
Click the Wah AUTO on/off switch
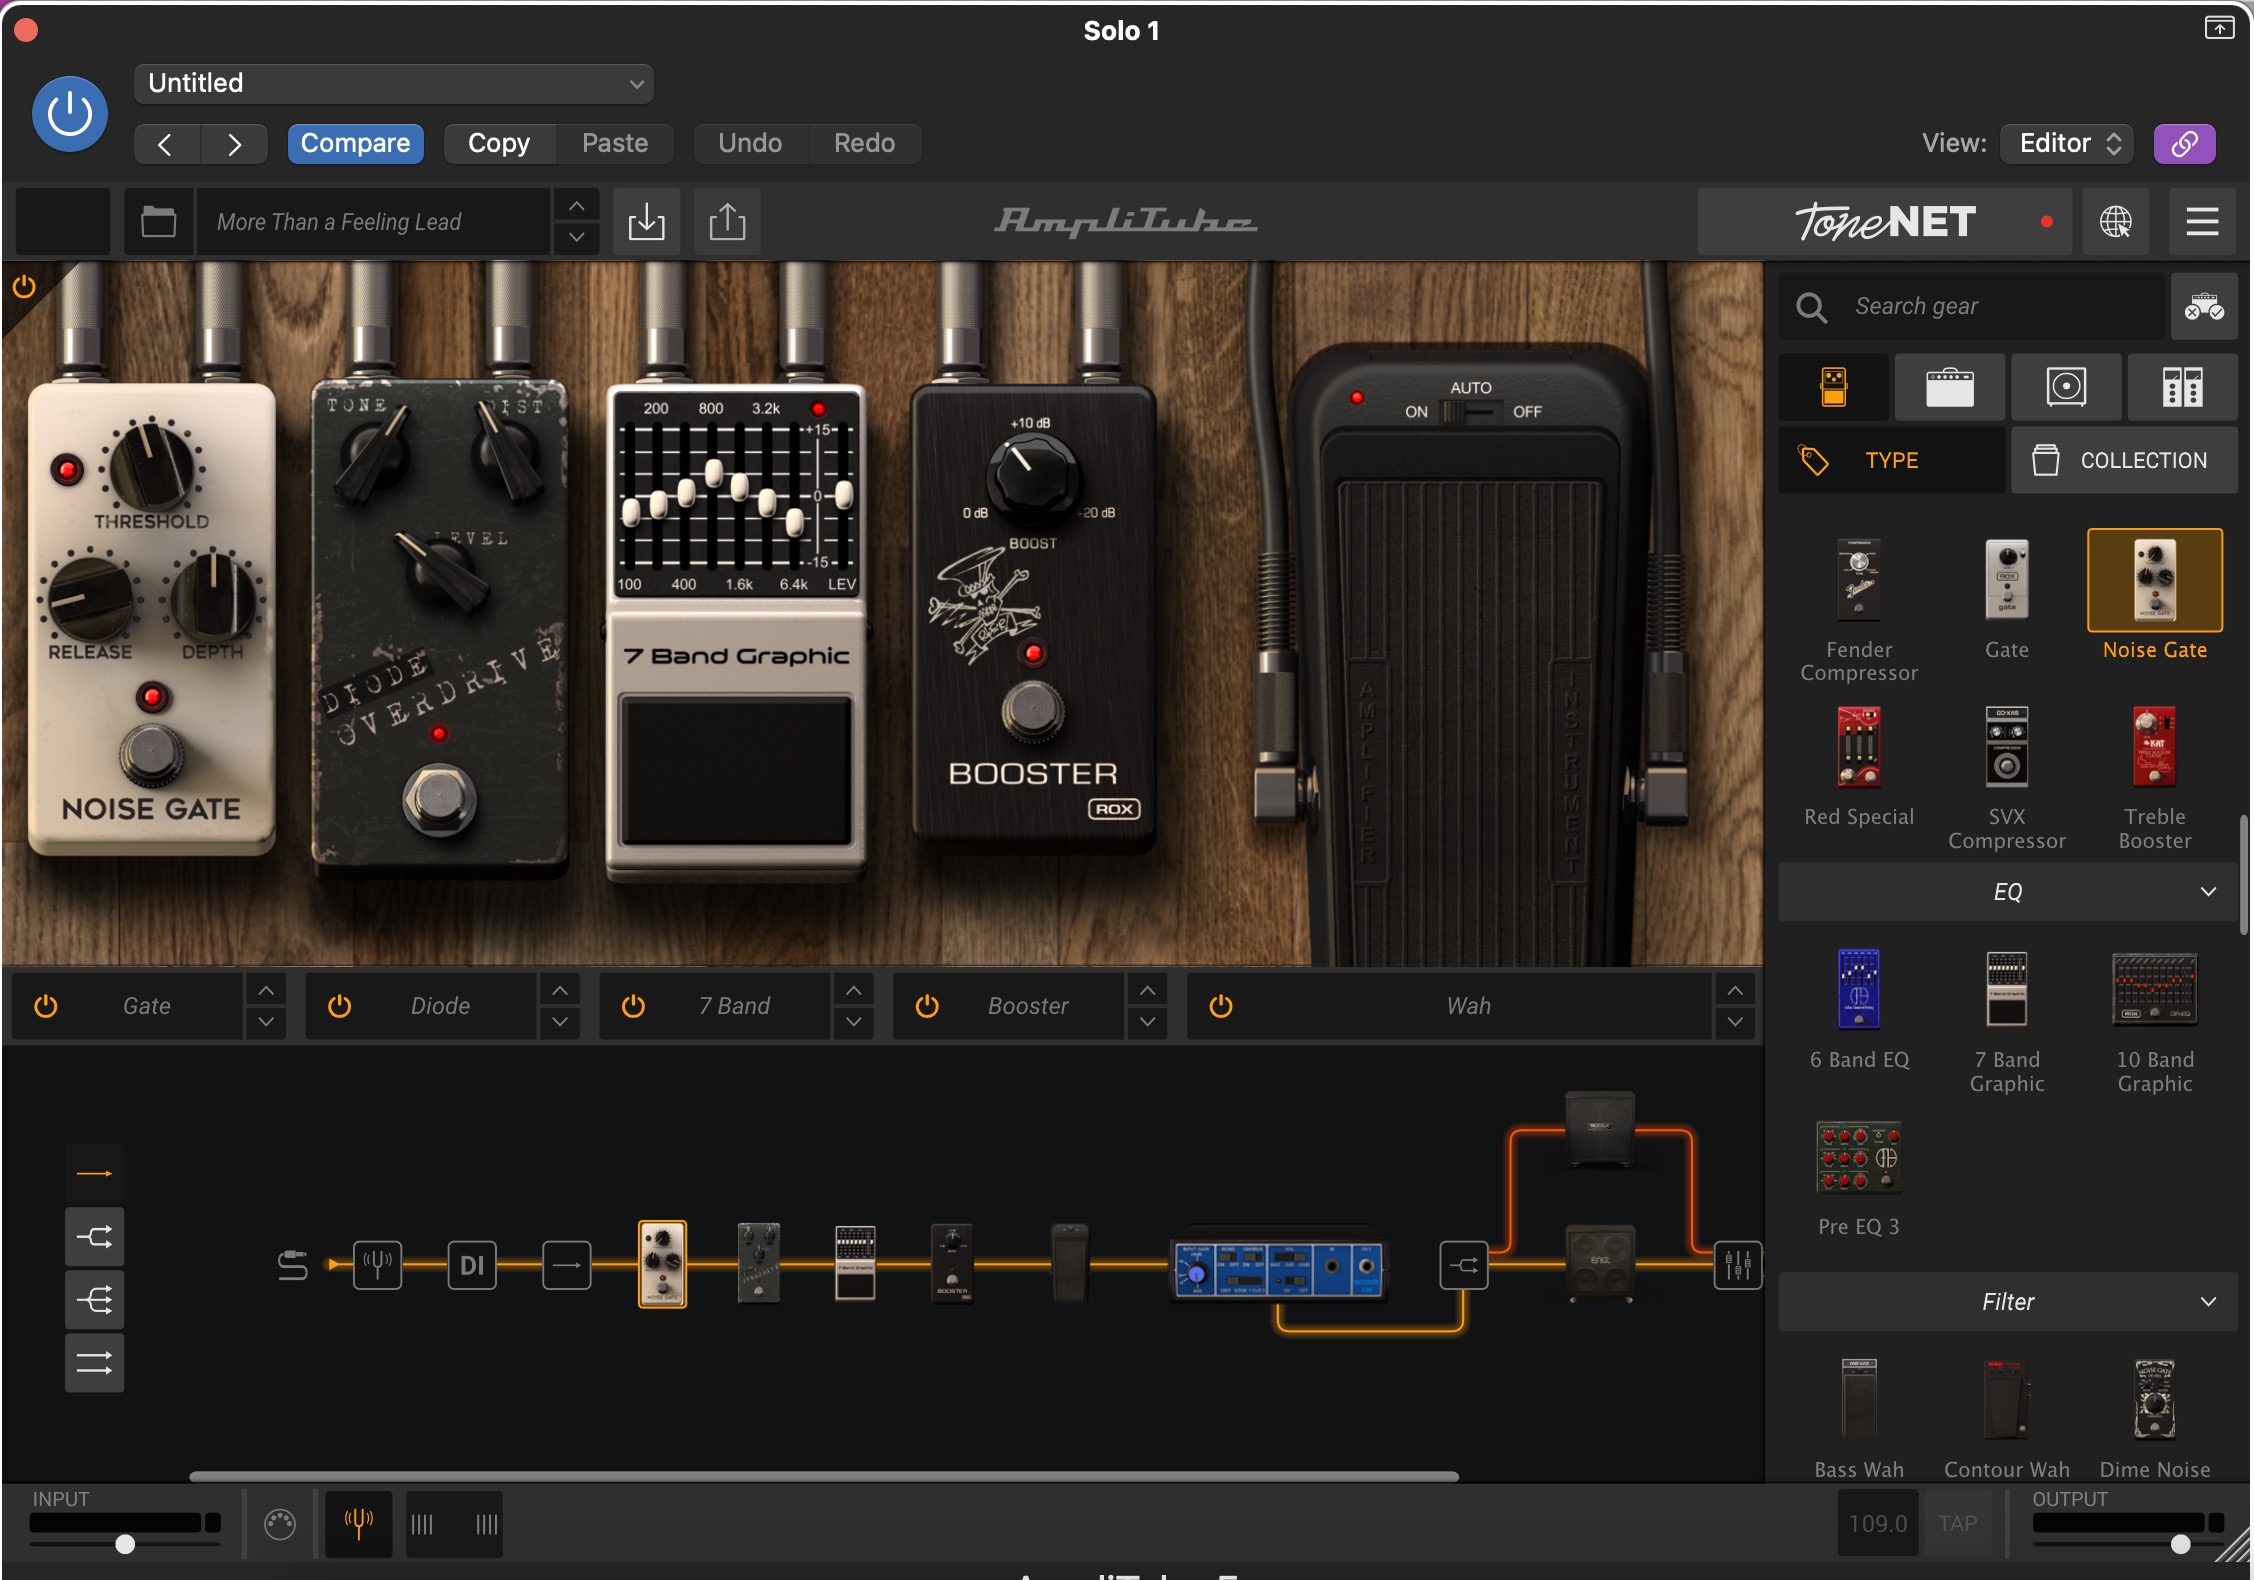pos(1471,411)
